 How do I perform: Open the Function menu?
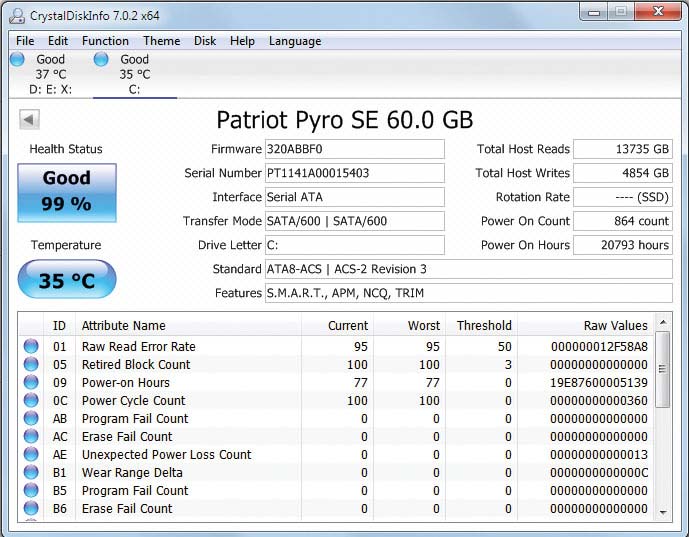click(x=105, y=41)
